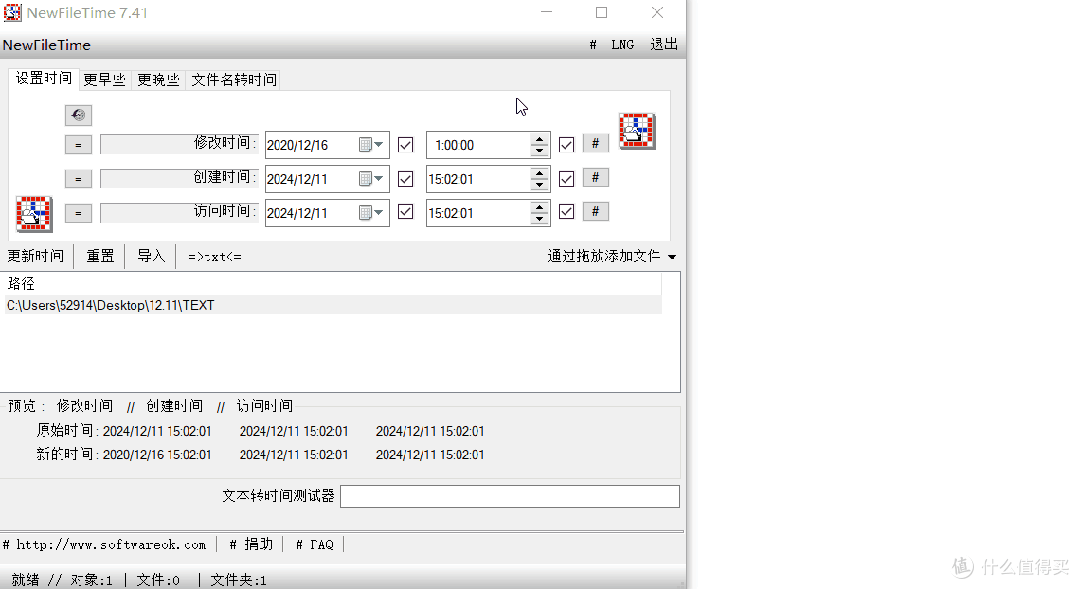Click the clock reset icon button

click(78, 115)
